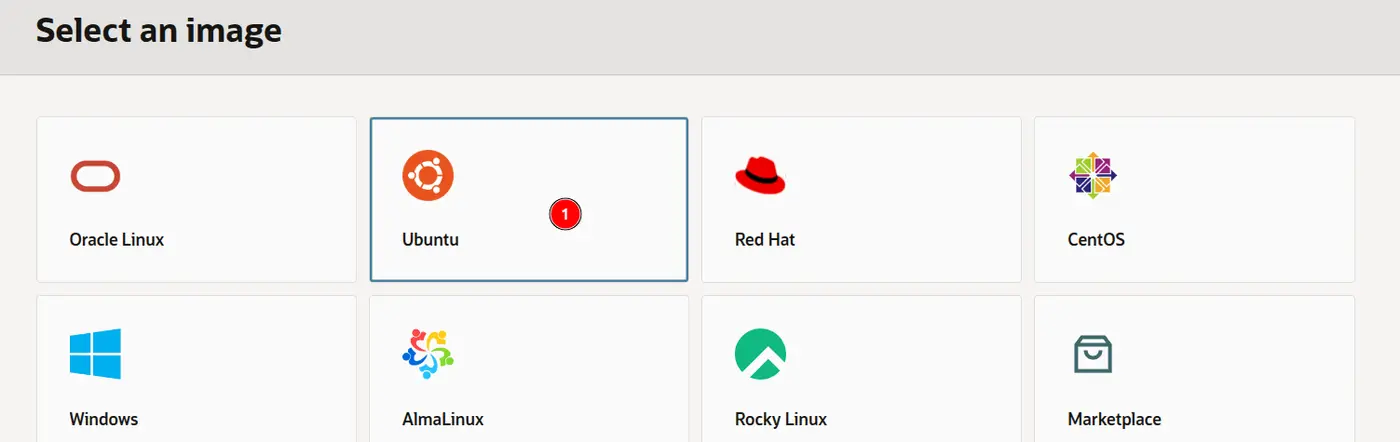Click the CentOS multicolor logo
The image size is (1400, 442).
click(x=1093, y=176)
